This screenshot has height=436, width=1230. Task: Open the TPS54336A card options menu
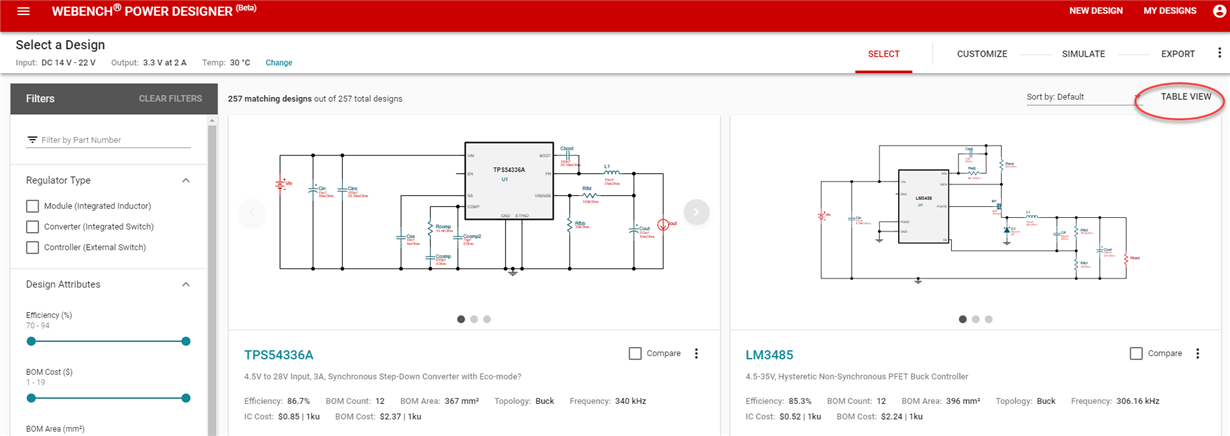(697, 353)
